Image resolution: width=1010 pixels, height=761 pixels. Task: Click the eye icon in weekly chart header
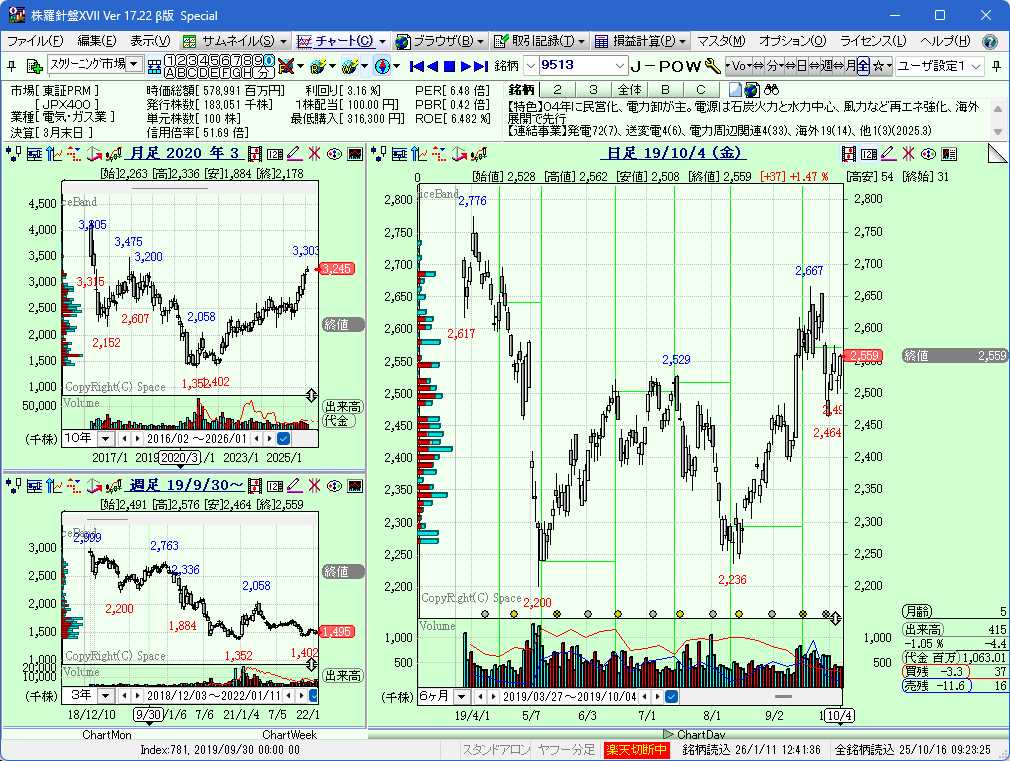click(334, 485)
